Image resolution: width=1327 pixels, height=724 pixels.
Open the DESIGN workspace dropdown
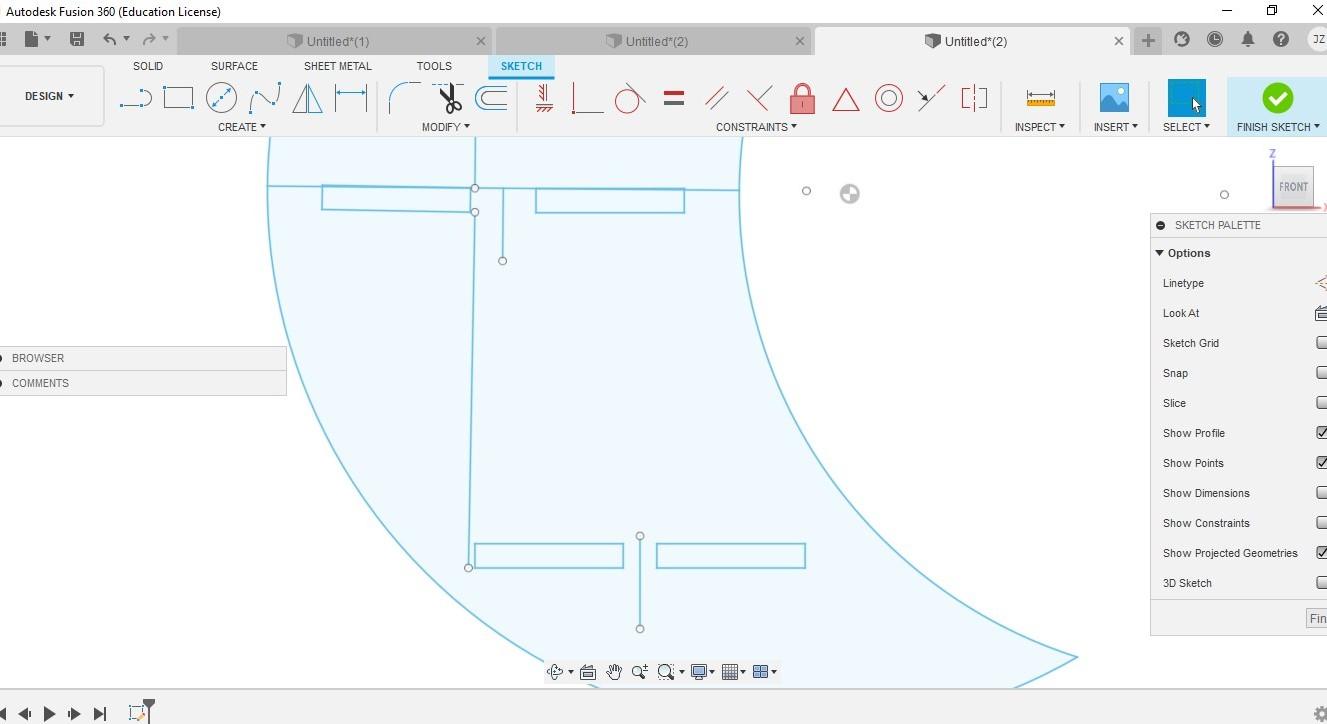pyautogui.click(x=50, y=96)
